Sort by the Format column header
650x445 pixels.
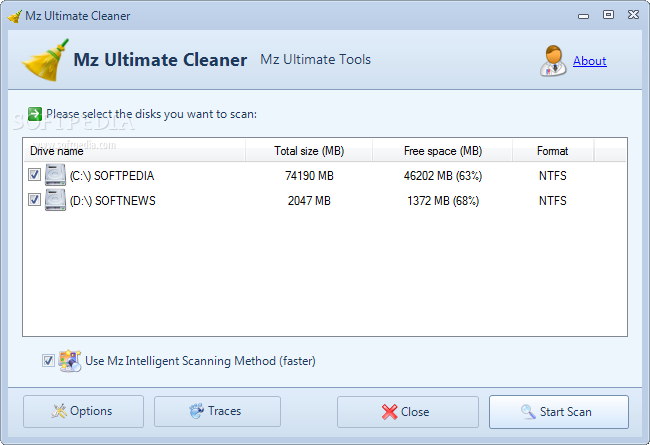point(553,151)
